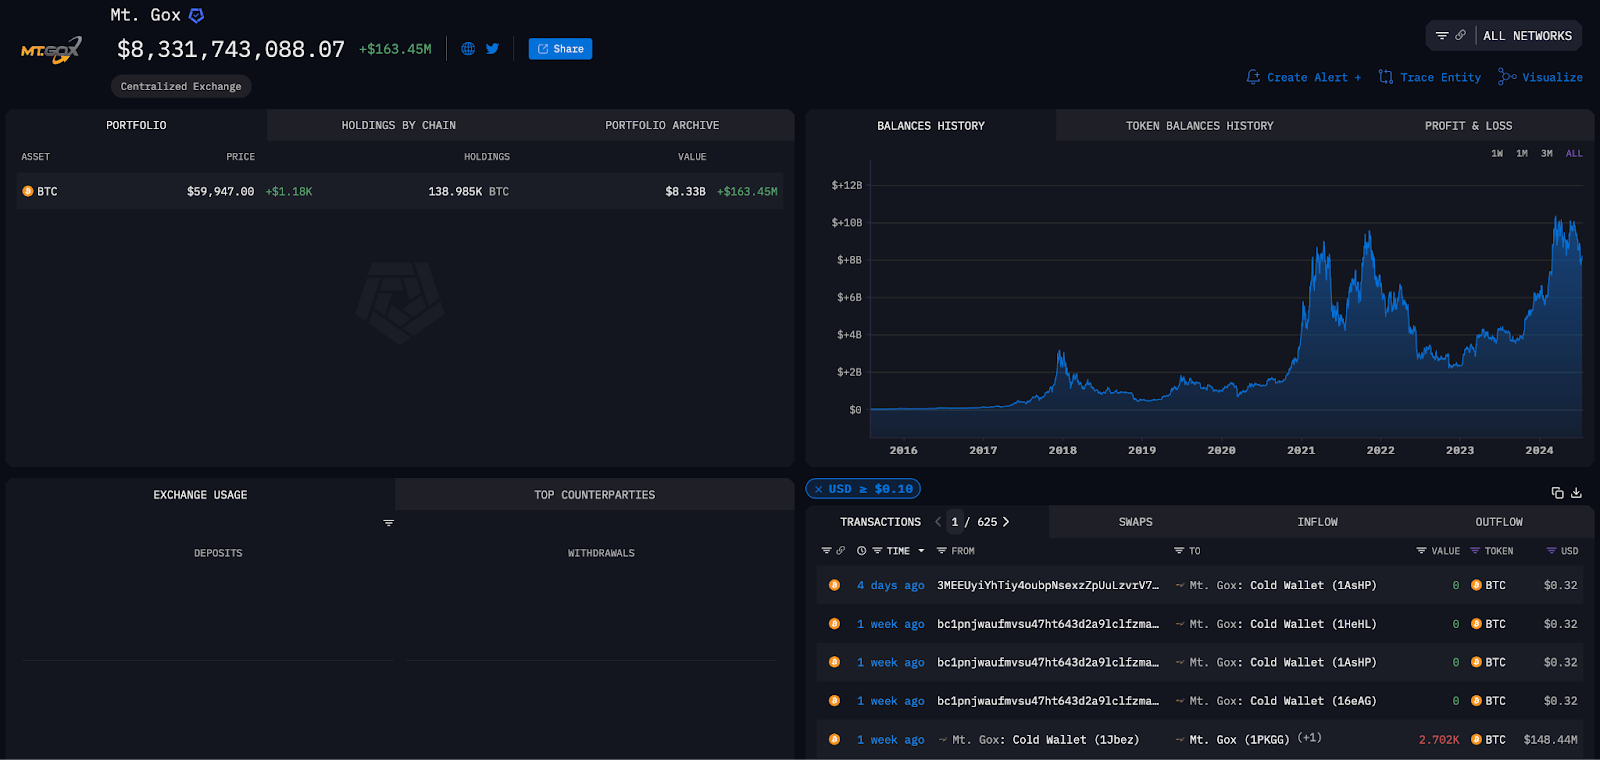The height and width of the screenshot is (760, 1600).
Task: Open the TO column filter
Action: click(x=1179, y=551)
